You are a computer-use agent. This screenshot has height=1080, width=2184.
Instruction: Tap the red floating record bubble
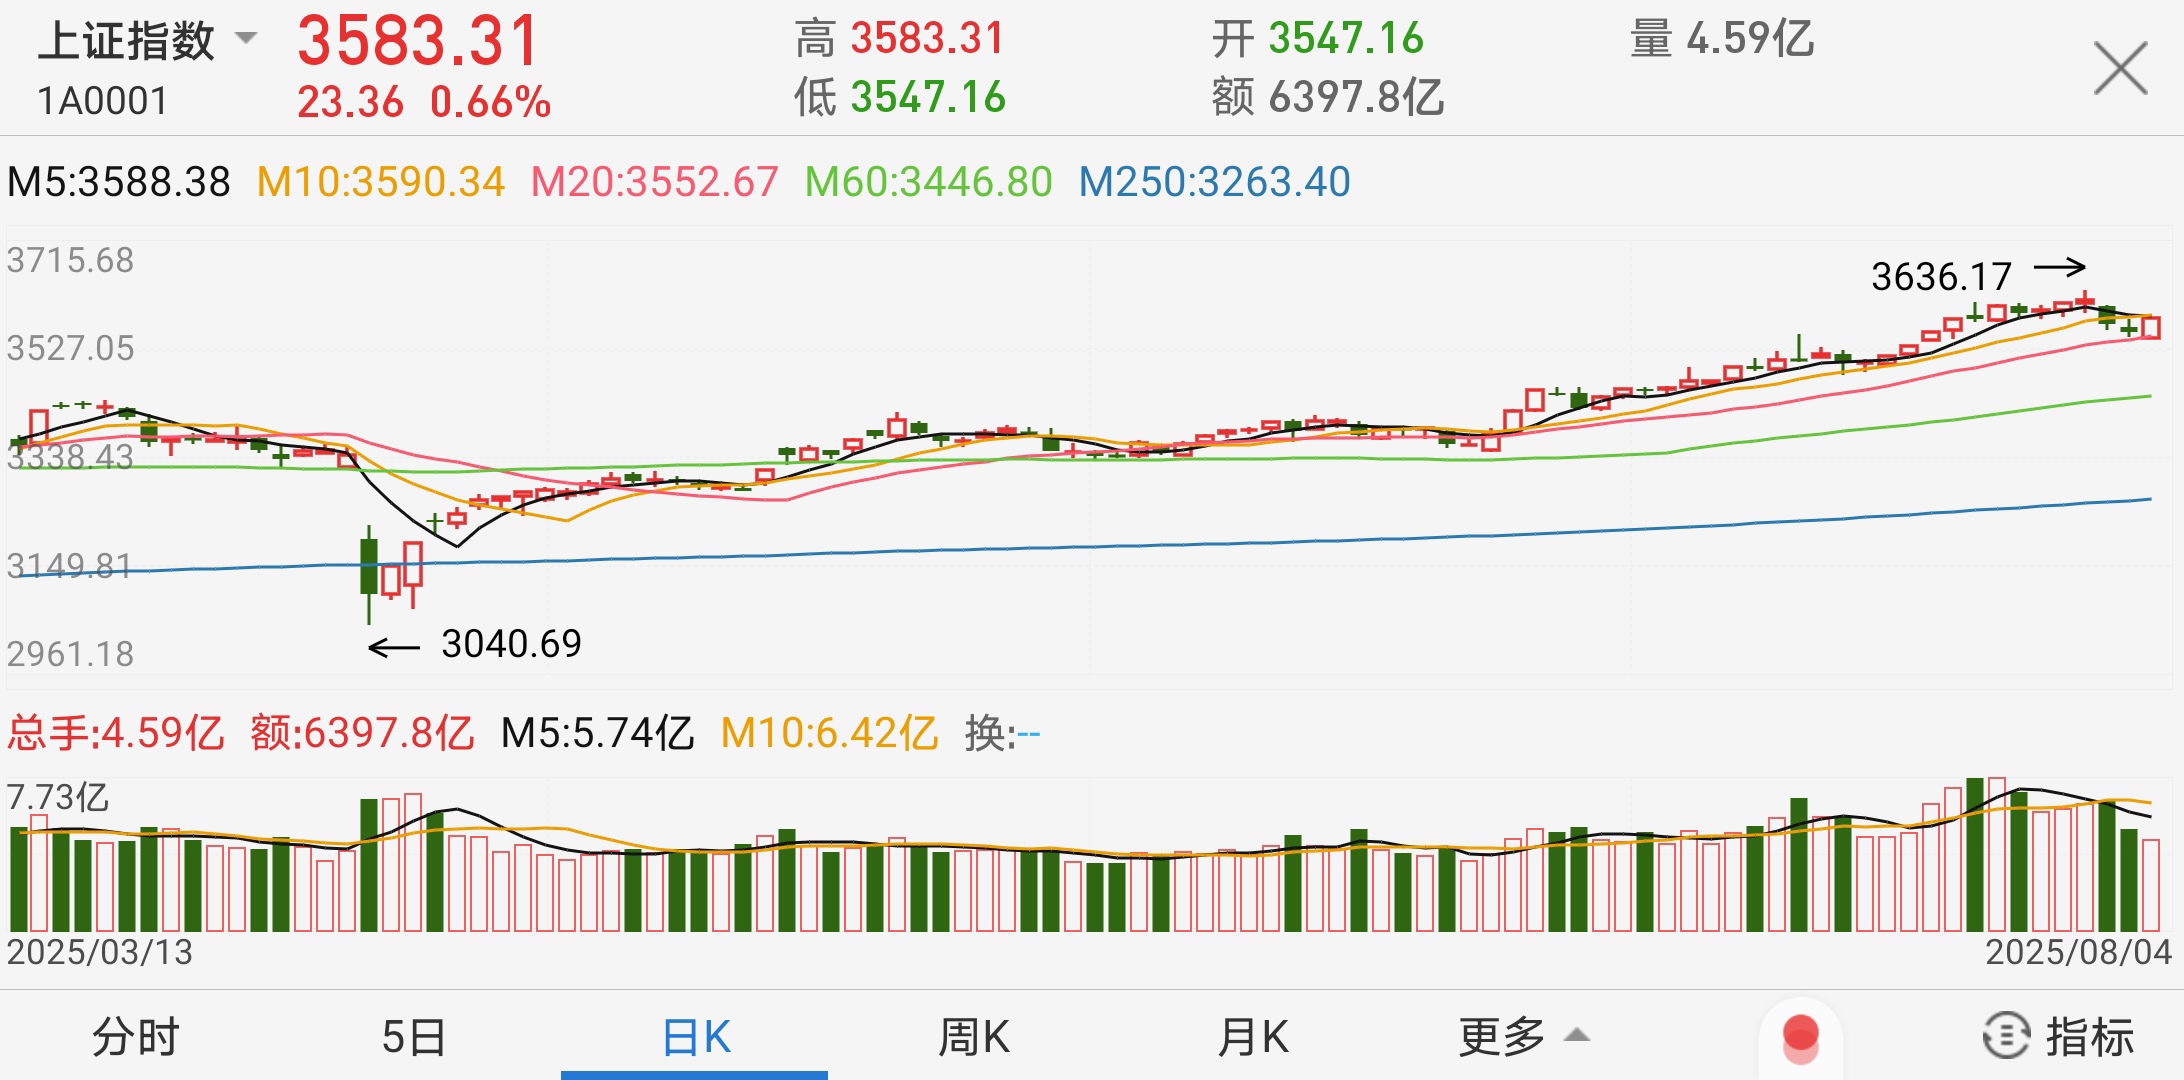click(x=1800, y=1038)
